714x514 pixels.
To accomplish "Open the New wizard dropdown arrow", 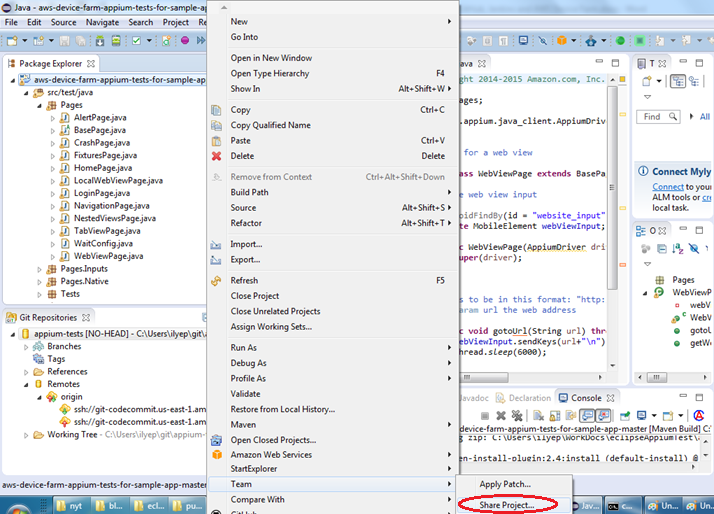I will [25, 41].
